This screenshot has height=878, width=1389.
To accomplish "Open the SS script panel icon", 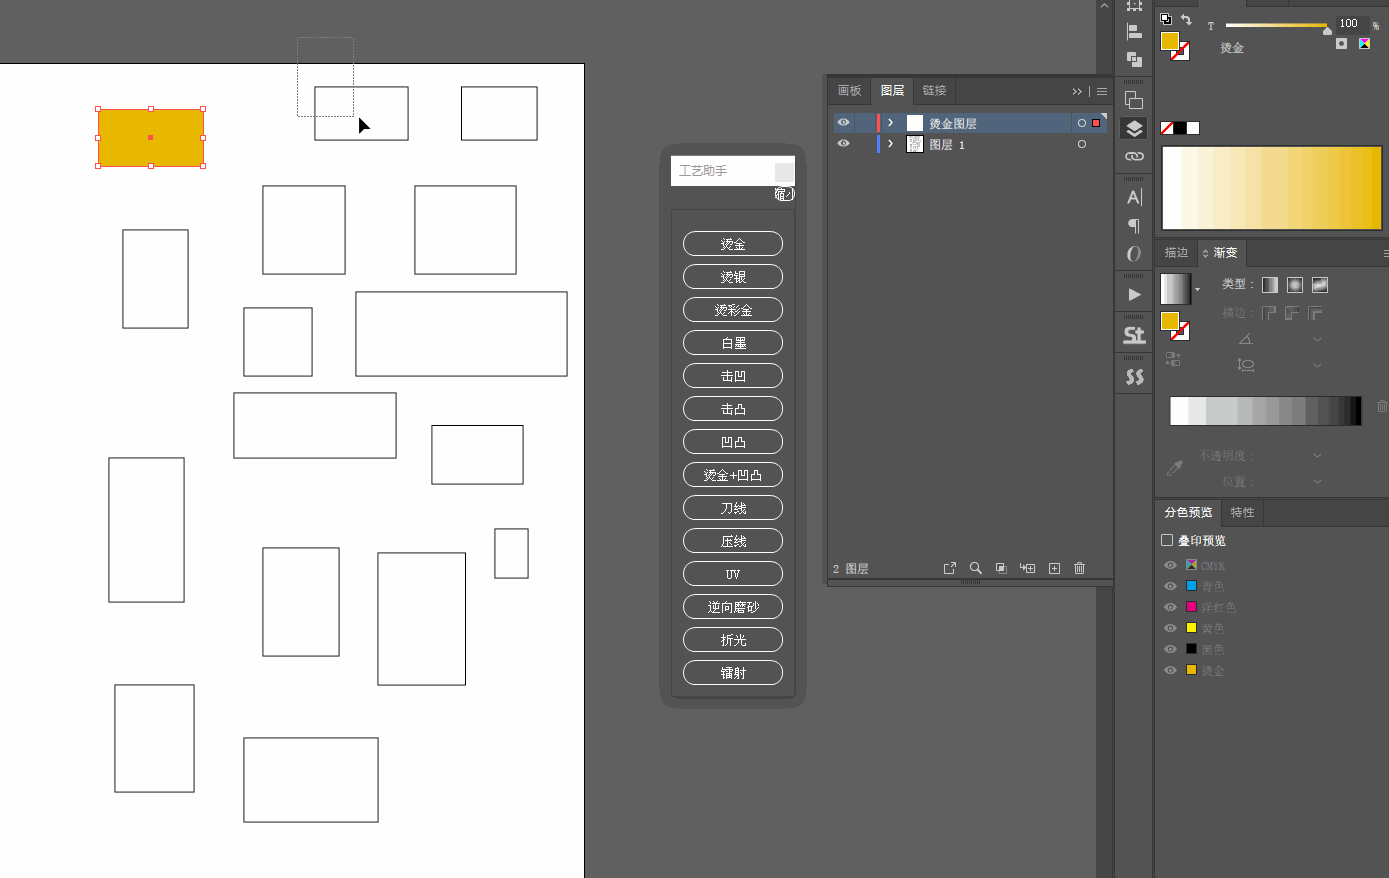I will point(1134,376).
